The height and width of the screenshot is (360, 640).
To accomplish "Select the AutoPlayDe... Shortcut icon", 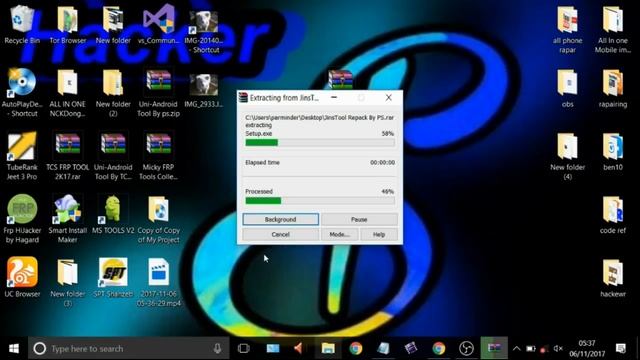I will click(22, 92).
